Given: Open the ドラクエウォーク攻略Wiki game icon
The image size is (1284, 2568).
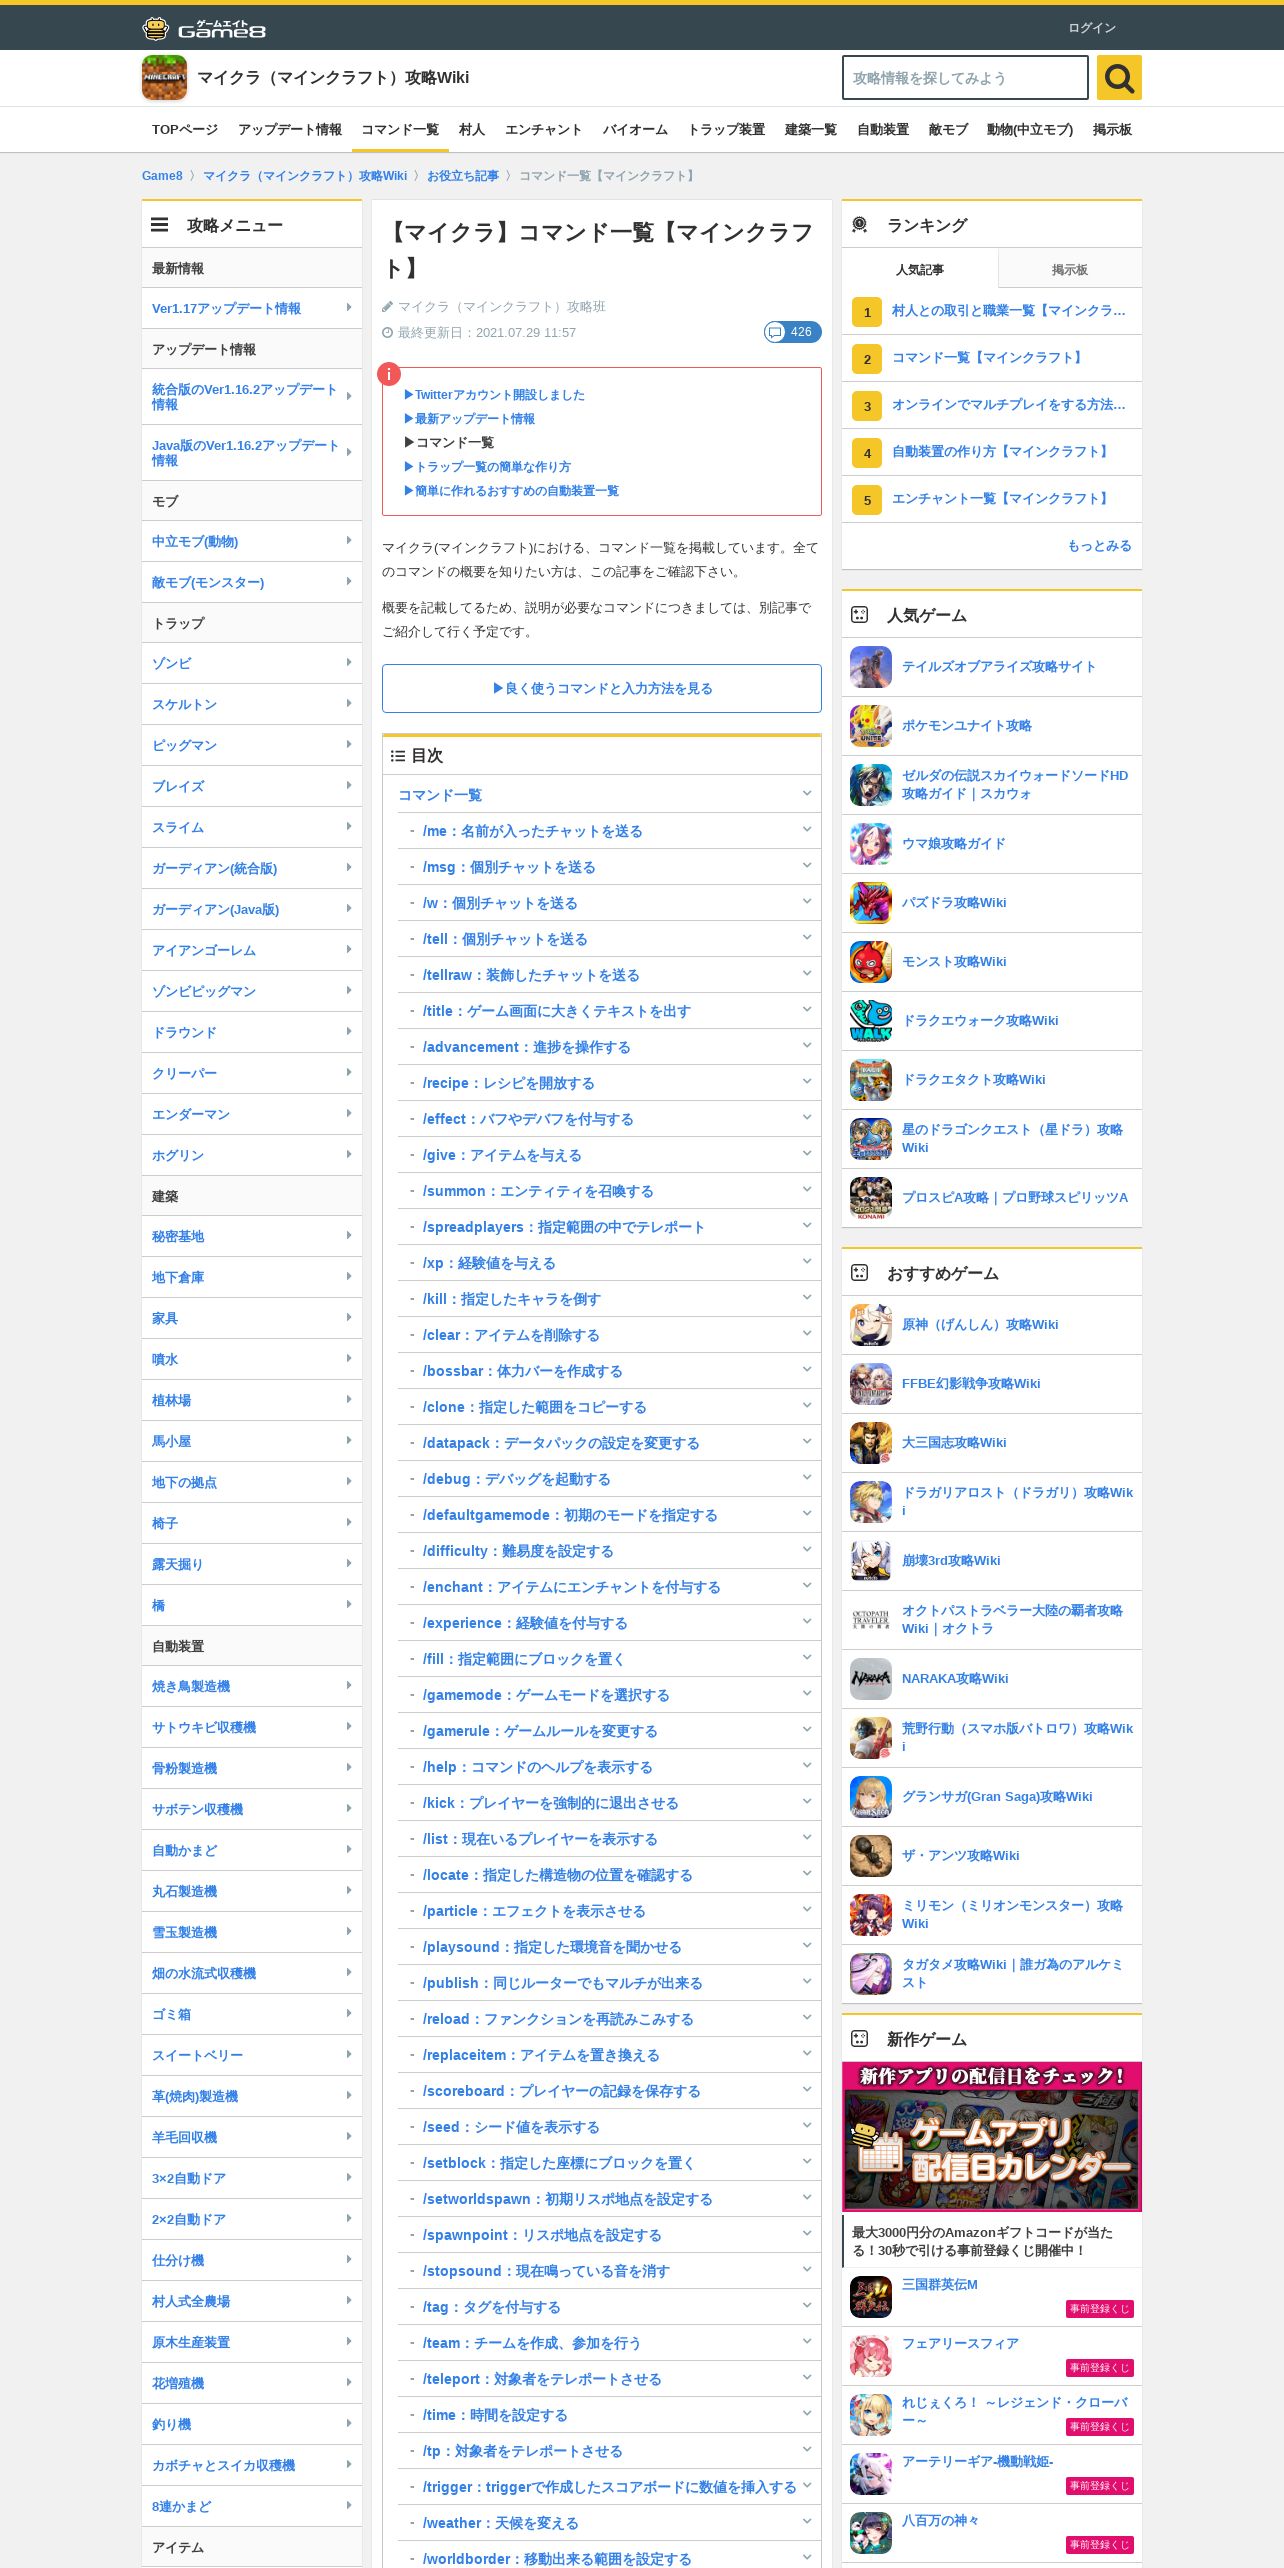Looking at the screenshot, I should click(871, 1021).
